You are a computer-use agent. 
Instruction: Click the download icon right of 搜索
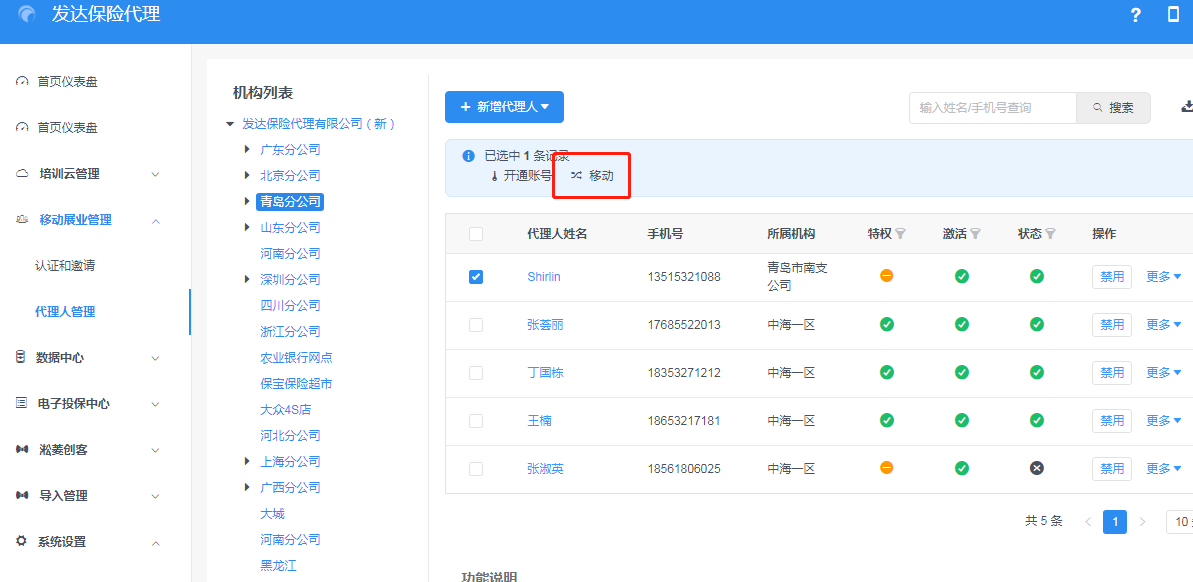(x=1187, y=107)
